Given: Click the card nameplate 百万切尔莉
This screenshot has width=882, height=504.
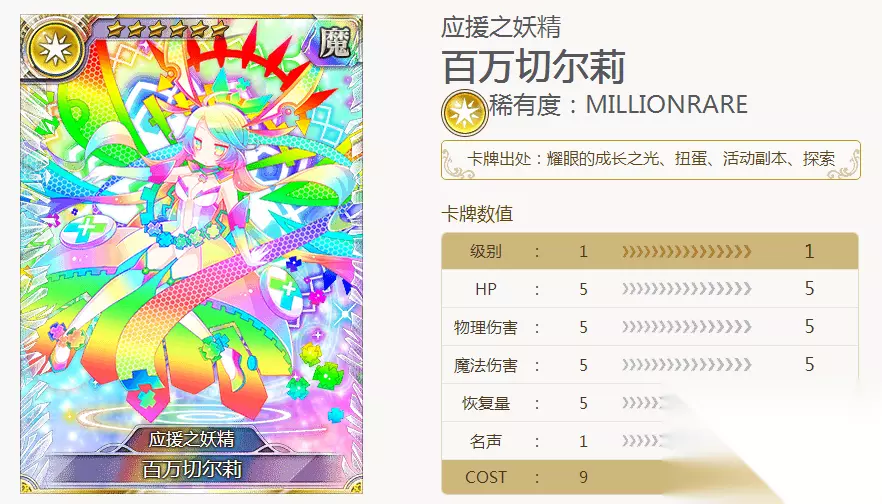Looking at the screenshot, I should (192, 469).
